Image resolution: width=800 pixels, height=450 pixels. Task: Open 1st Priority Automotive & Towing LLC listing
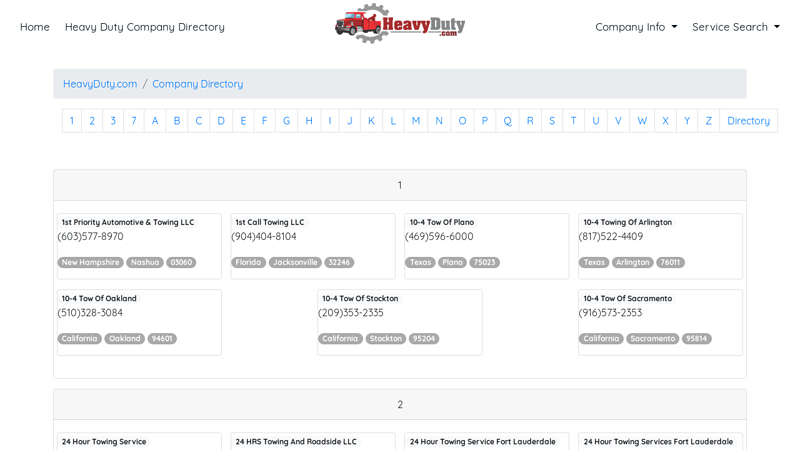pyautogui.click(x=128, y=222)
